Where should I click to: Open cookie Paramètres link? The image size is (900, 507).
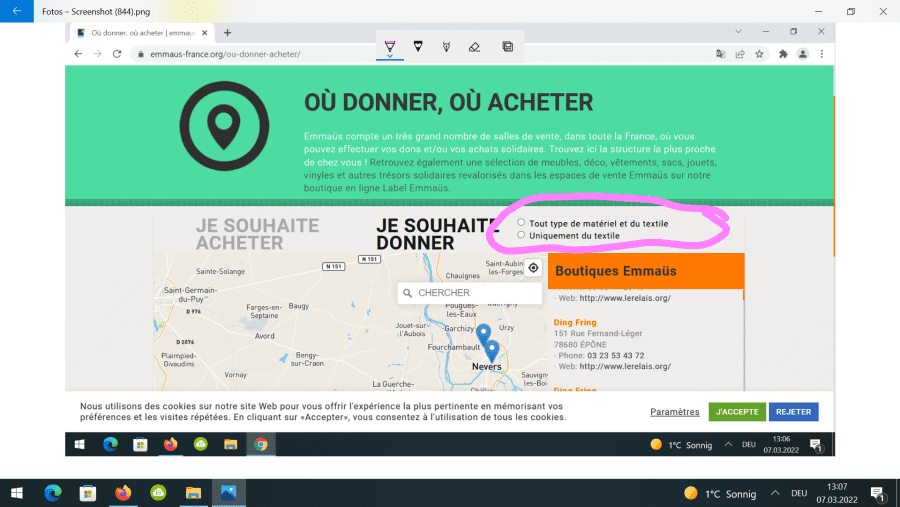click(674, 412)
